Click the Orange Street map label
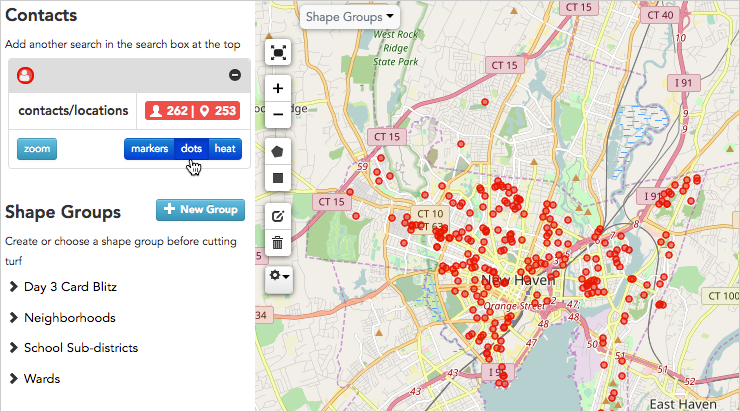 513,306
